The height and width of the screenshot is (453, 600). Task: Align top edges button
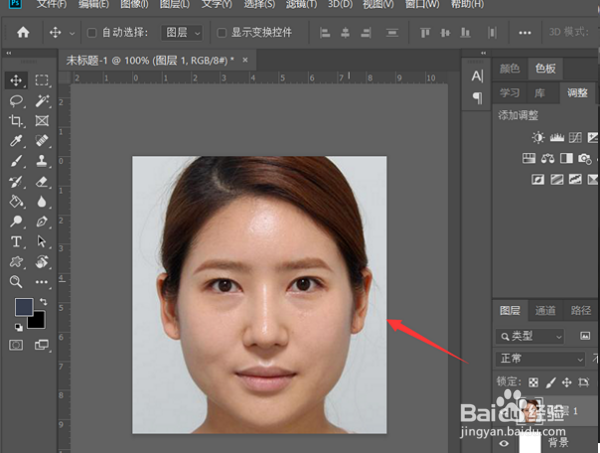[425, 33]
